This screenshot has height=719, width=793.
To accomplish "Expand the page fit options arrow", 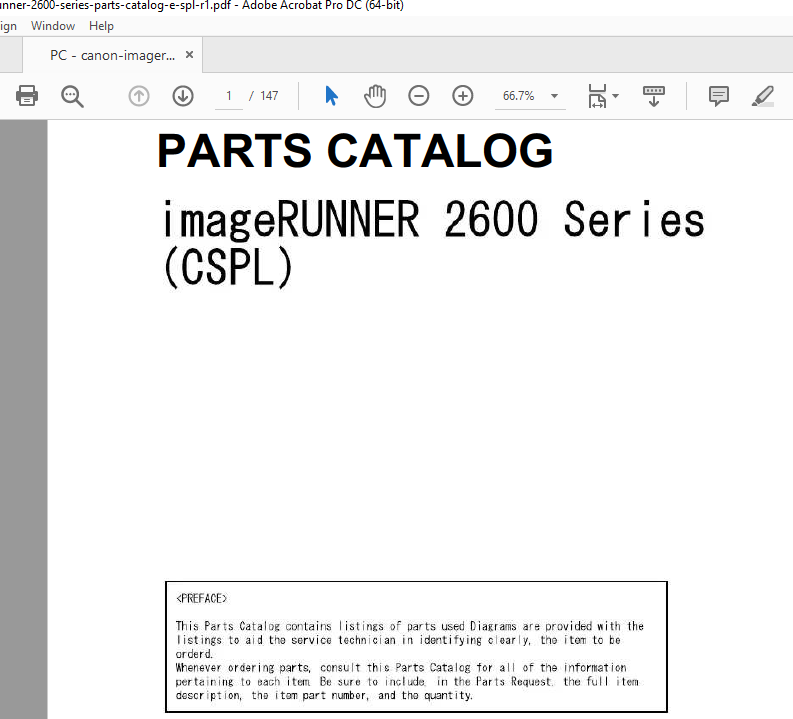I will point(615,96).
